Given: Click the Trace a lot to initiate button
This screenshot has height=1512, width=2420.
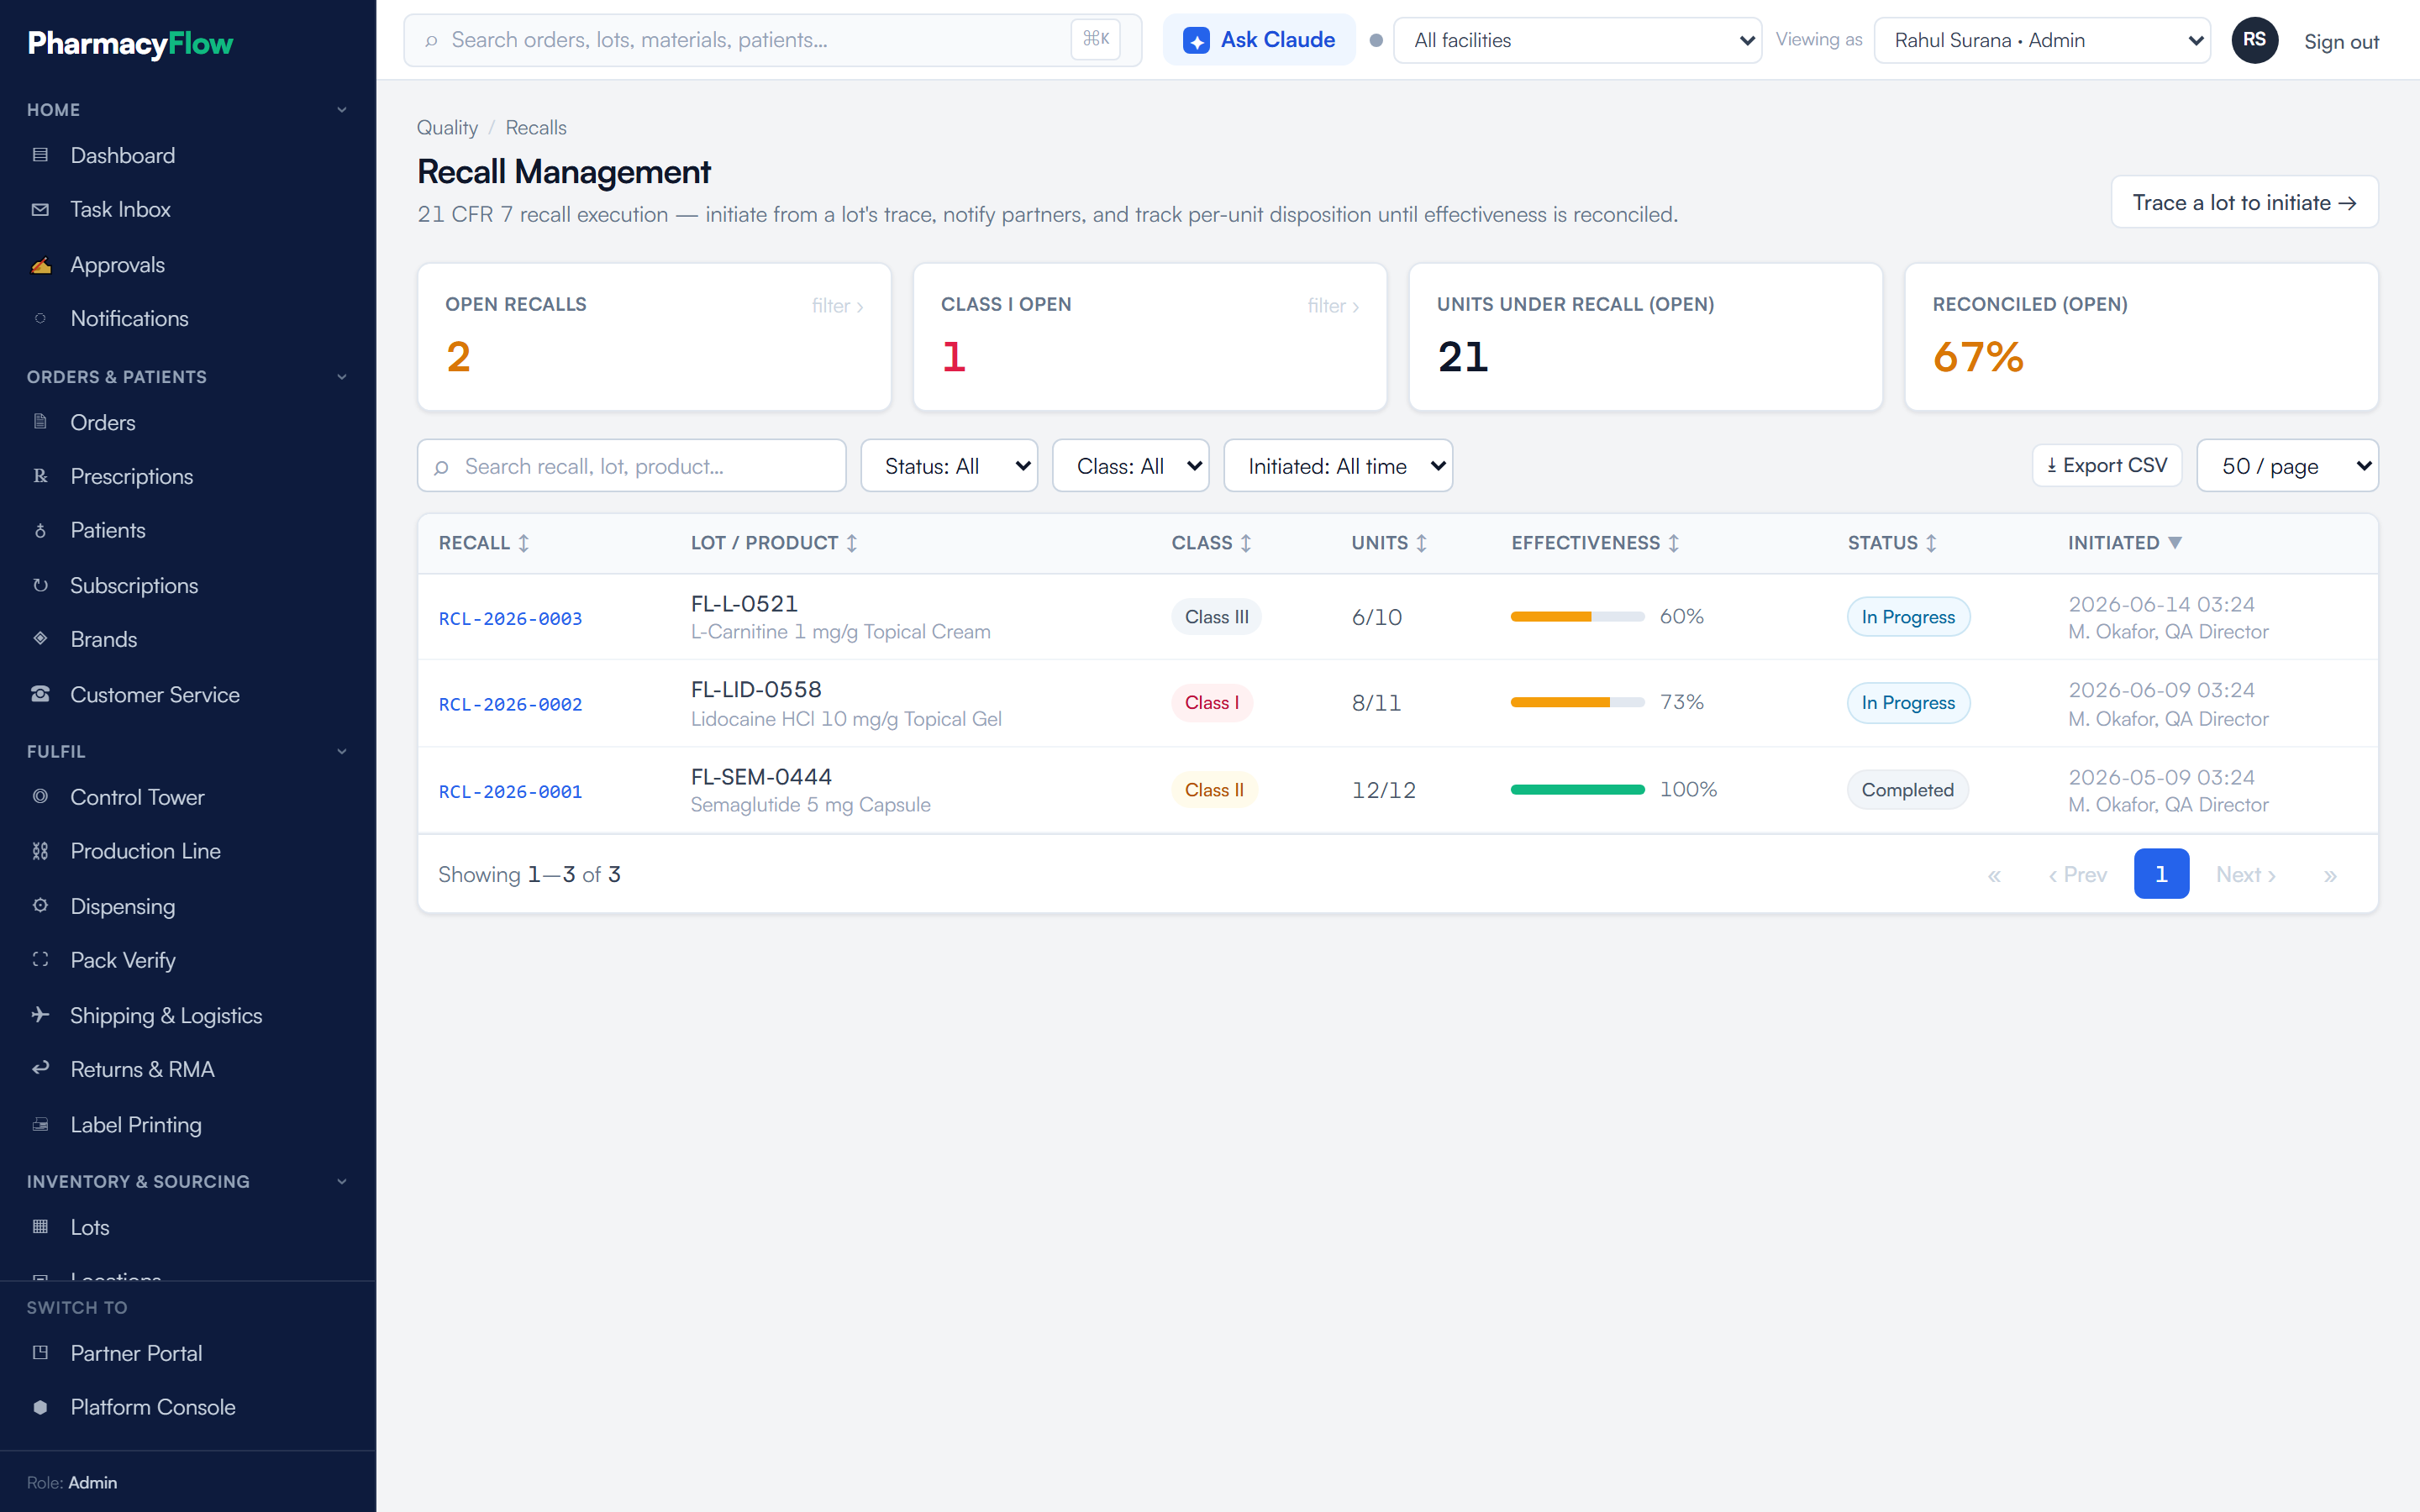Looking at the screenshot, I should click(2244, 203).
